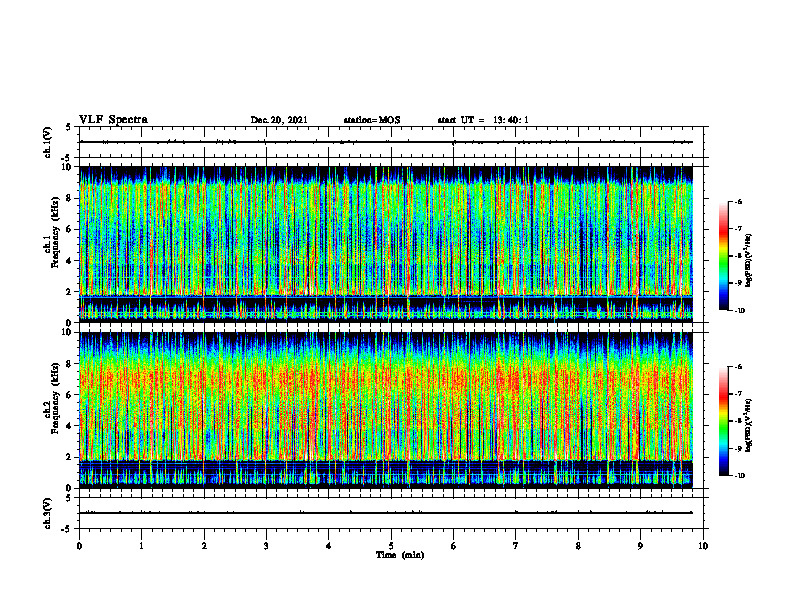Click time axis tick label "1"
Screen dimensions: 792x612
pos(141,546)
